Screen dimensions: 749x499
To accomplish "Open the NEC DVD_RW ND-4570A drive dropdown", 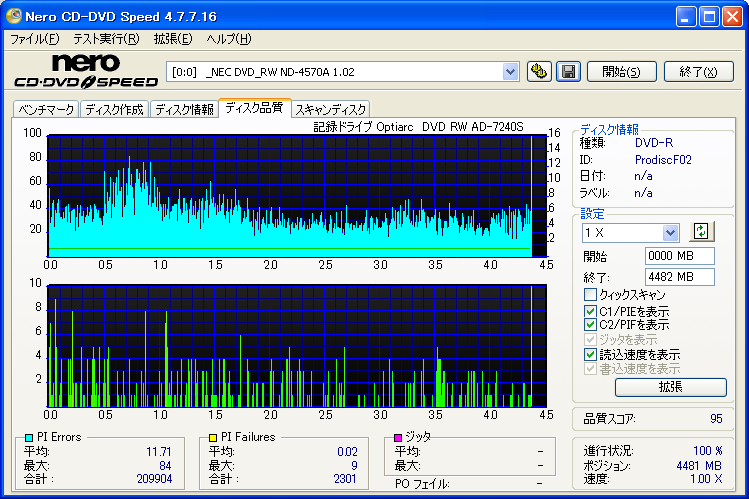I will [510, 72].
